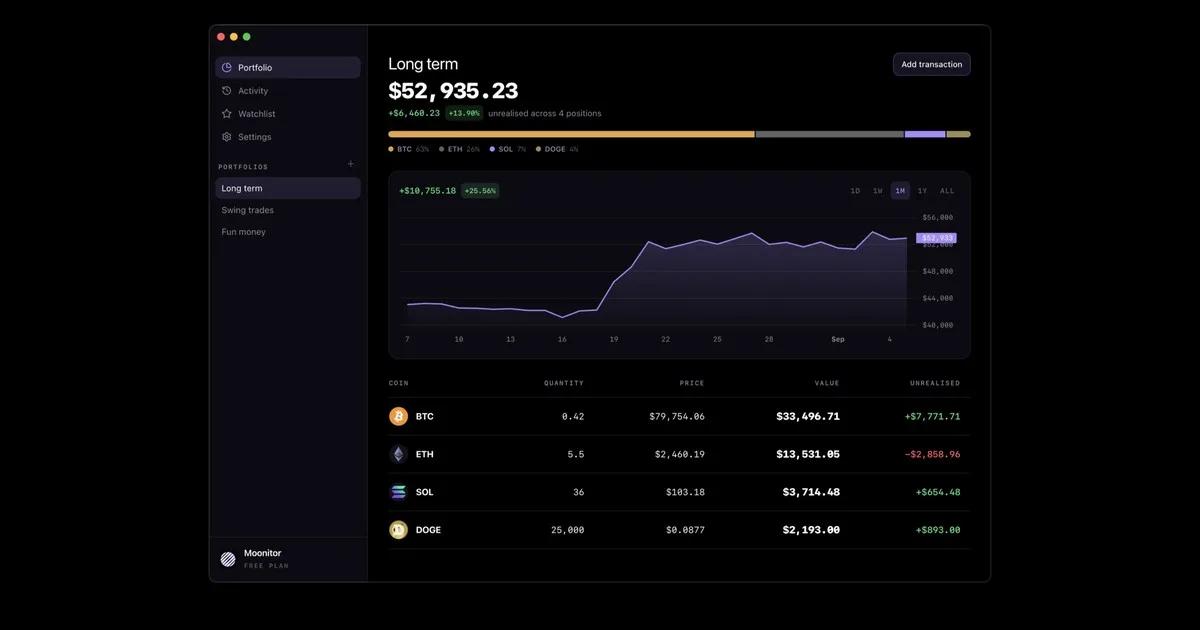
Task: Click the Dogecoin coin icon
Action: tap(398, 530)
